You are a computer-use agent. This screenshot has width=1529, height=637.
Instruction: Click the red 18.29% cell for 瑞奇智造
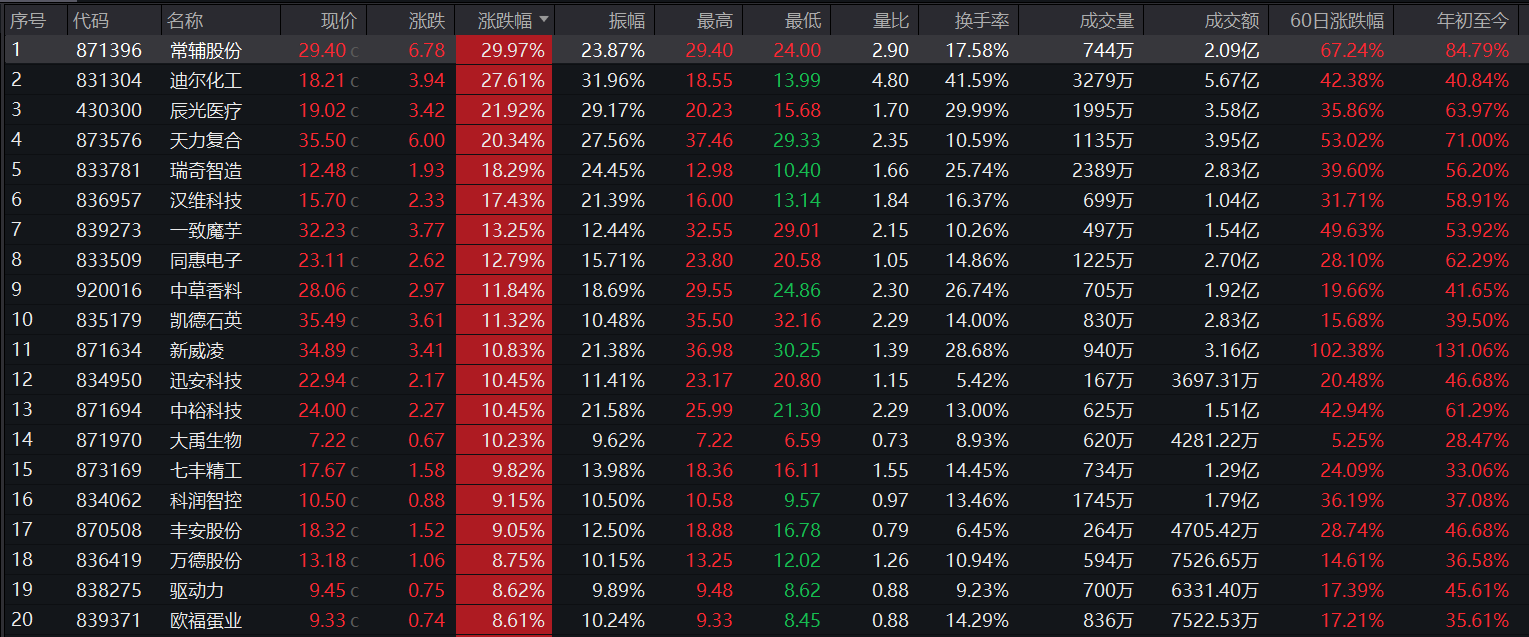[x=511, y=171]
